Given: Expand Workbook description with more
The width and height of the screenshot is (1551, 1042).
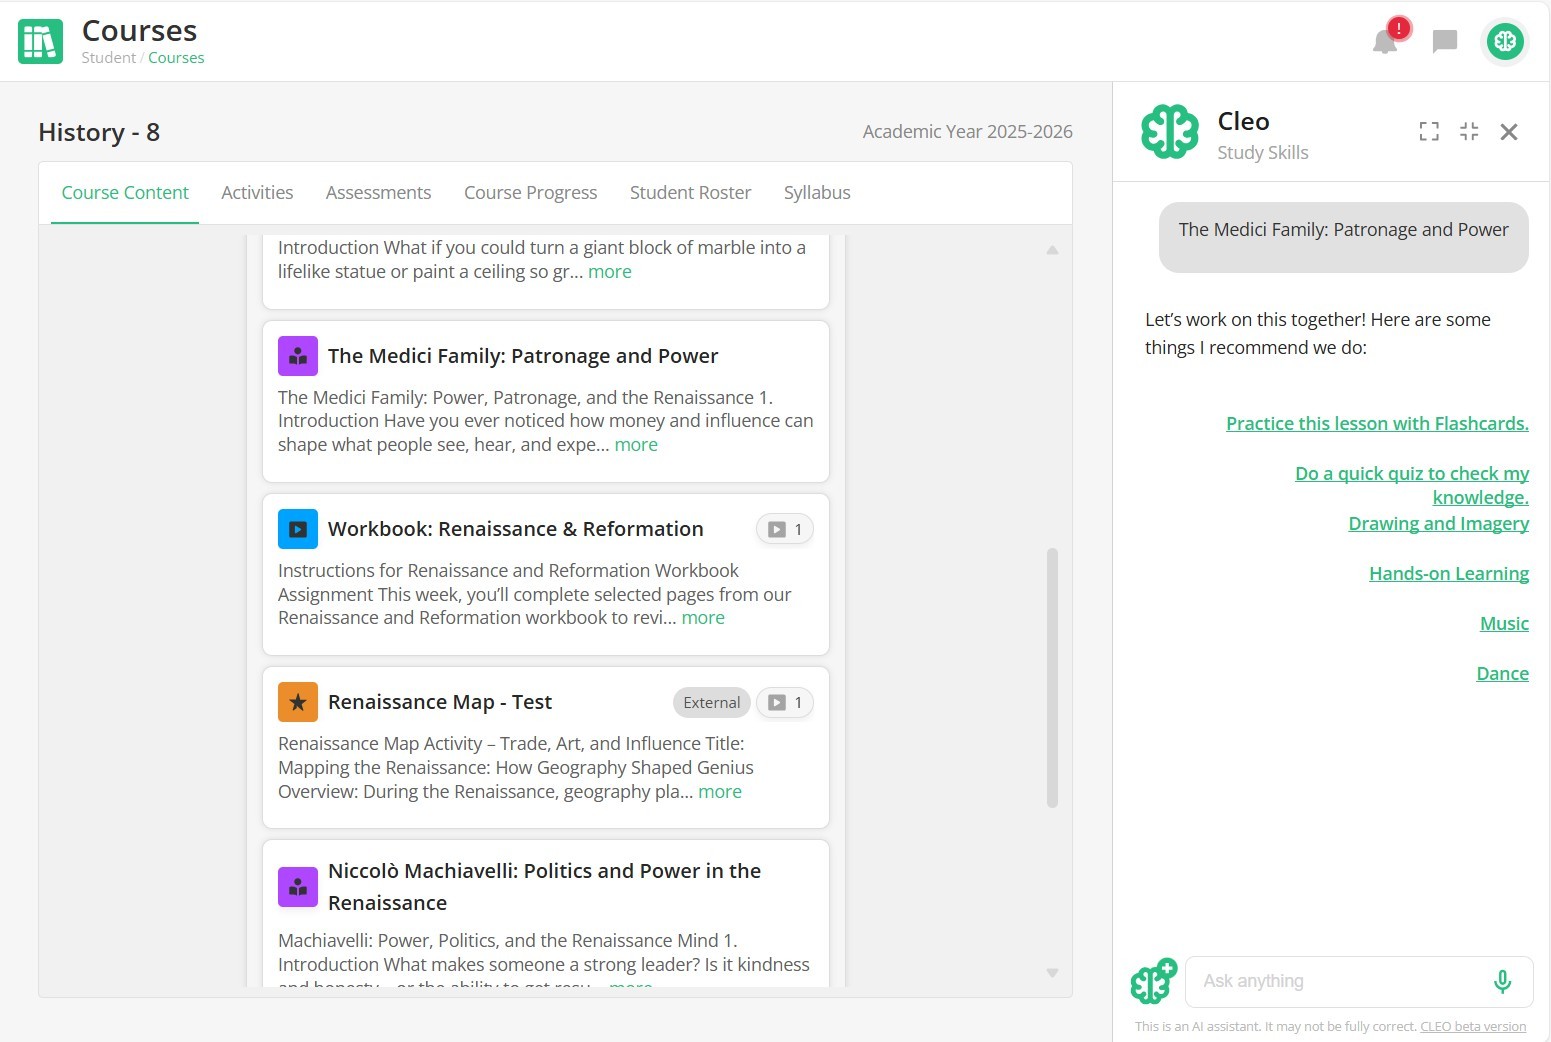Looking at the screenshot, I should point(703,618).
